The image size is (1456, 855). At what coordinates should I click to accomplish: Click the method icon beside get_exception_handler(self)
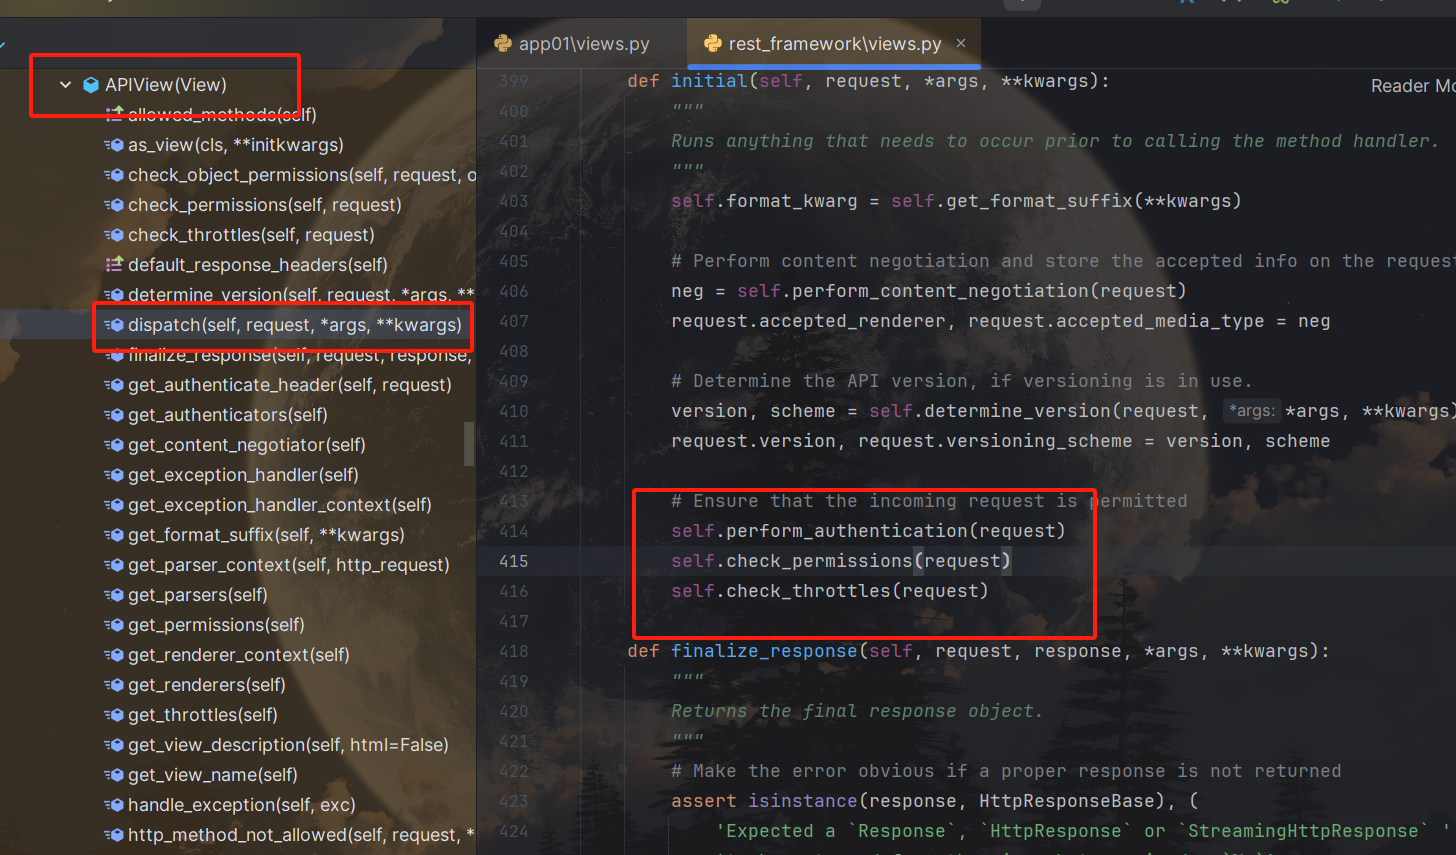coord(114,475)
